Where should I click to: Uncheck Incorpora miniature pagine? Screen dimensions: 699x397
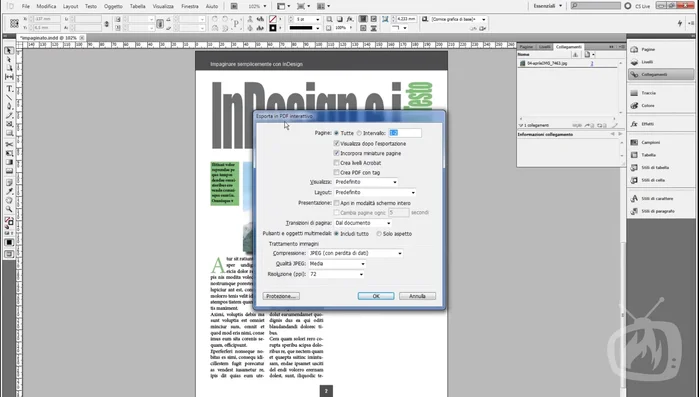pyautogui.click(x=337, y=153)
